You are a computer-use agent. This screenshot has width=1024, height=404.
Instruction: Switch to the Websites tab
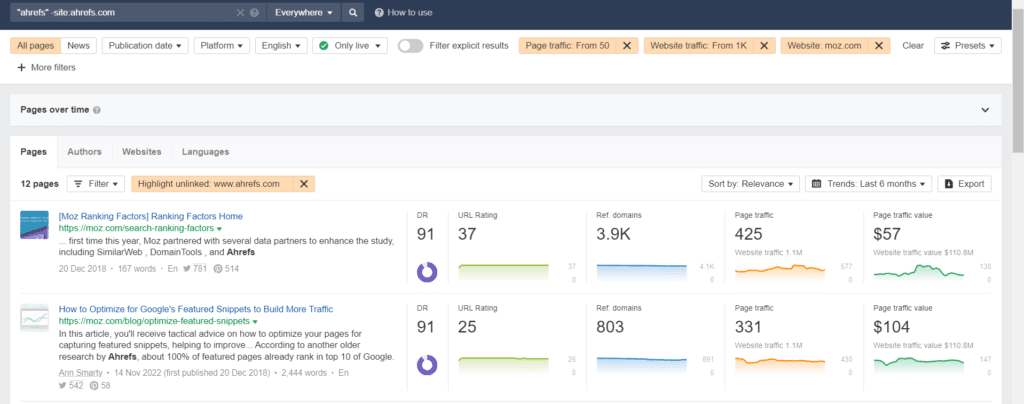142,151
